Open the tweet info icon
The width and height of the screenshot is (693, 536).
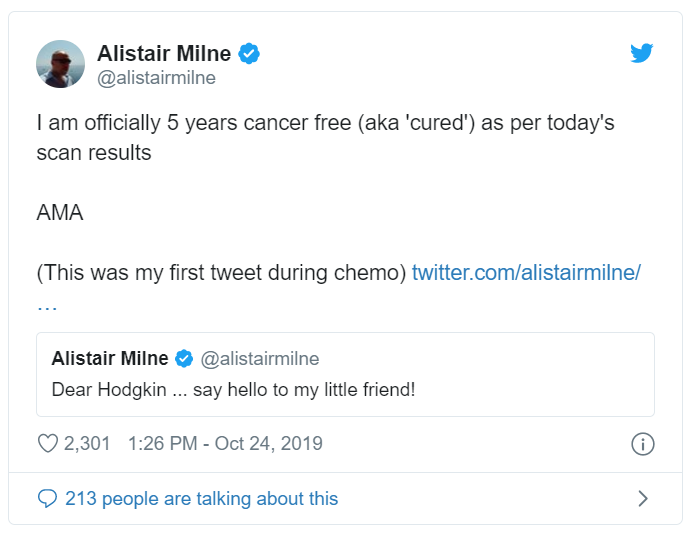click(643, 444)
